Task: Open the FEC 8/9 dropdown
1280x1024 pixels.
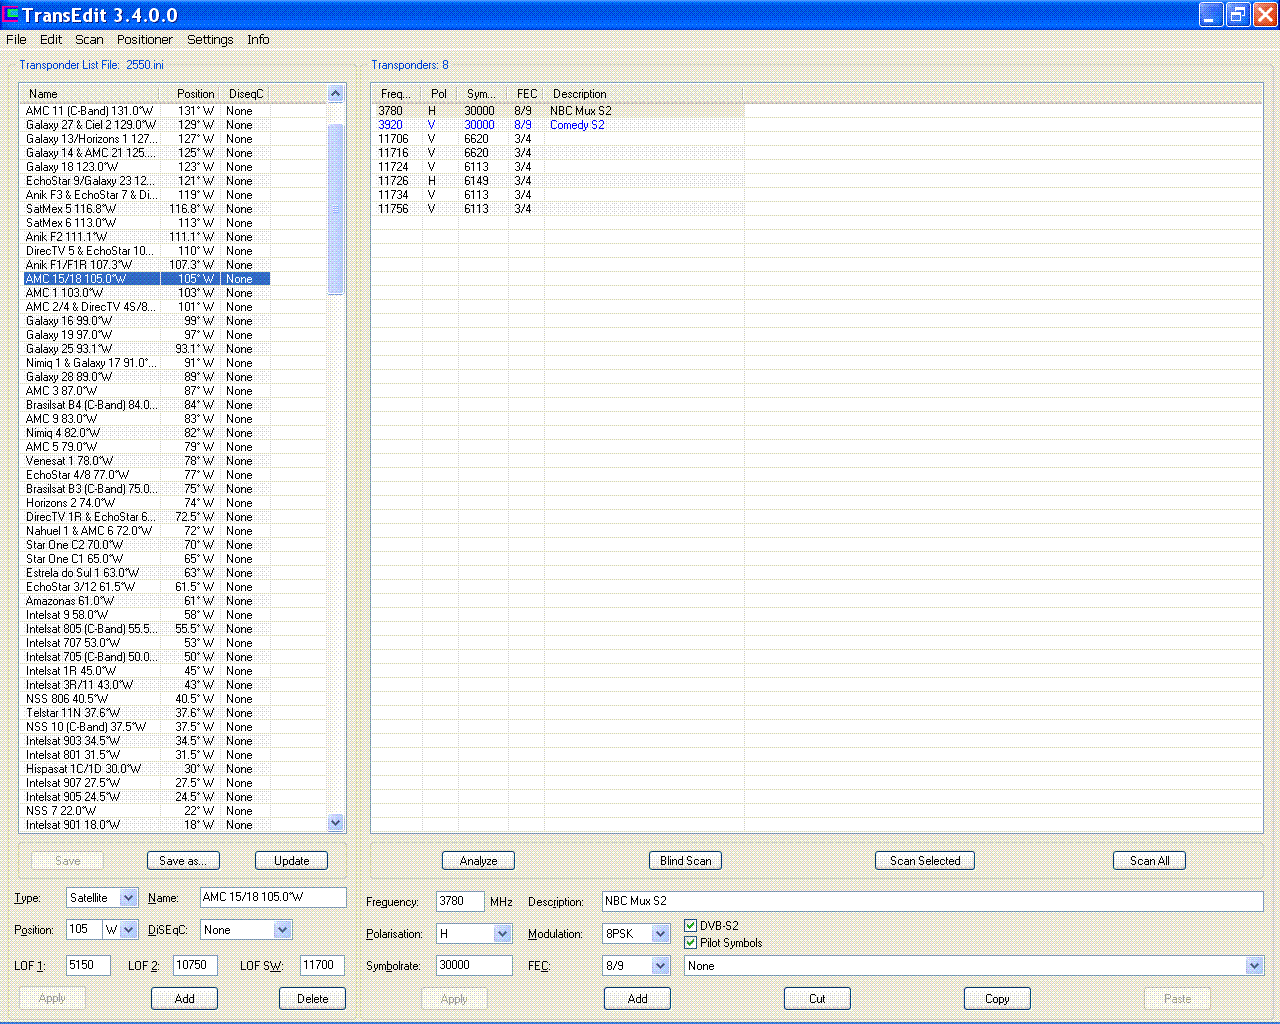Action: point(660,966)
